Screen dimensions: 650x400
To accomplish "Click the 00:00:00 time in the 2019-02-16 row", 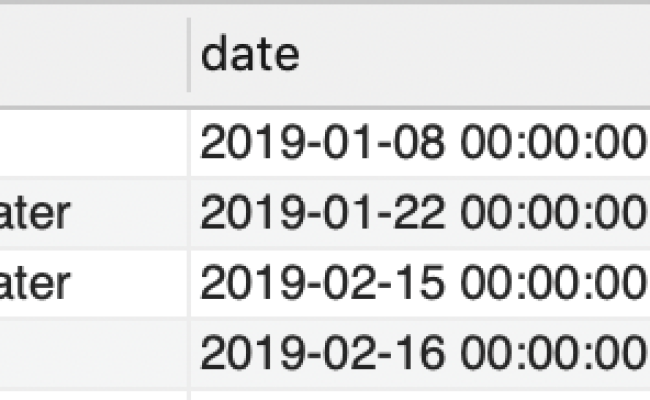I will tap(553, 353).
